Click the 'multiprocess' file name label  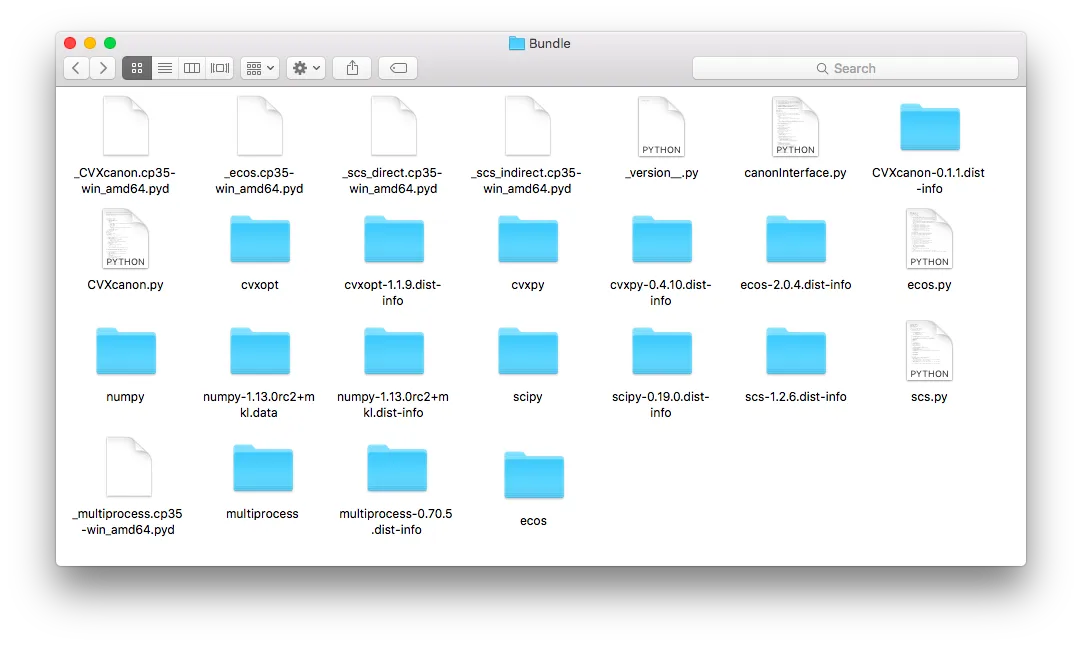pyautogui.click(x=262, y=513)
